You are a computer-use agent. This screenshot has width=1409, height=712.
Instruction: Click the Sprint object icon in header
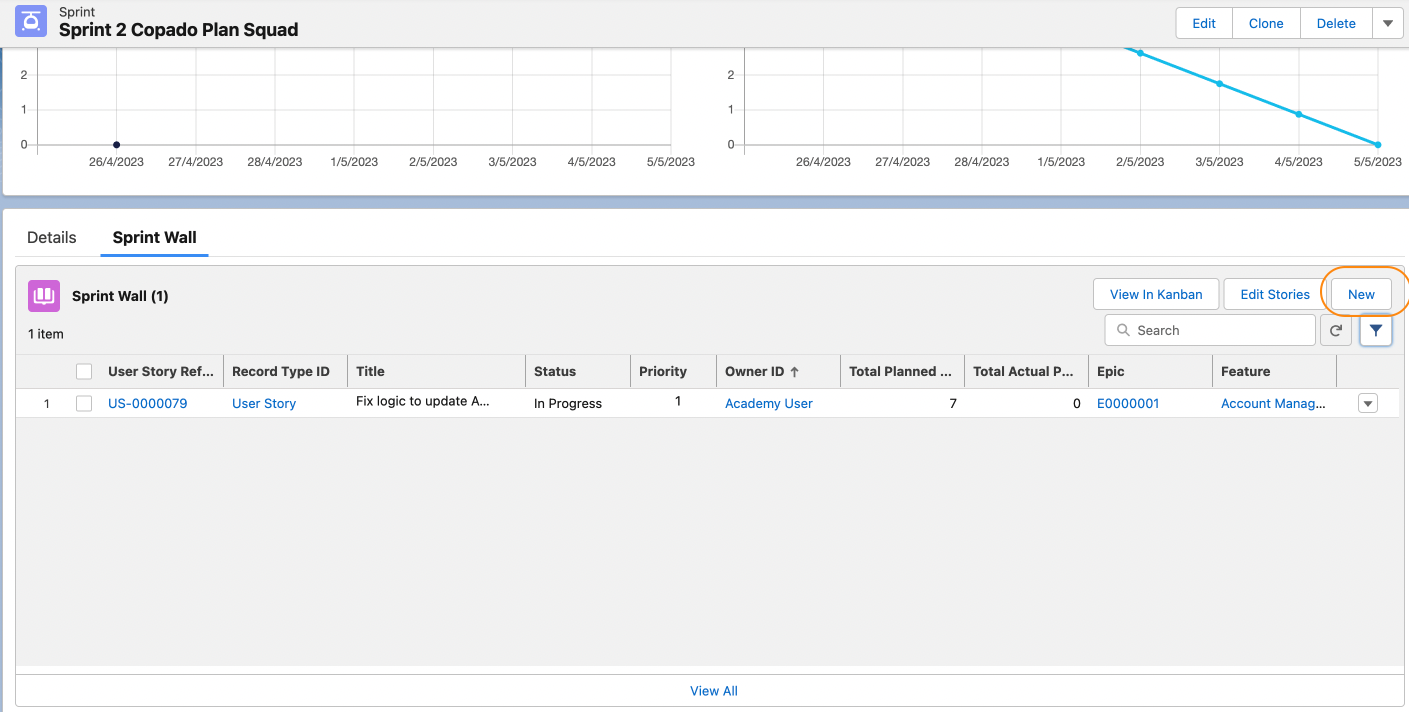pyautogui.click(x=31, y=21)
